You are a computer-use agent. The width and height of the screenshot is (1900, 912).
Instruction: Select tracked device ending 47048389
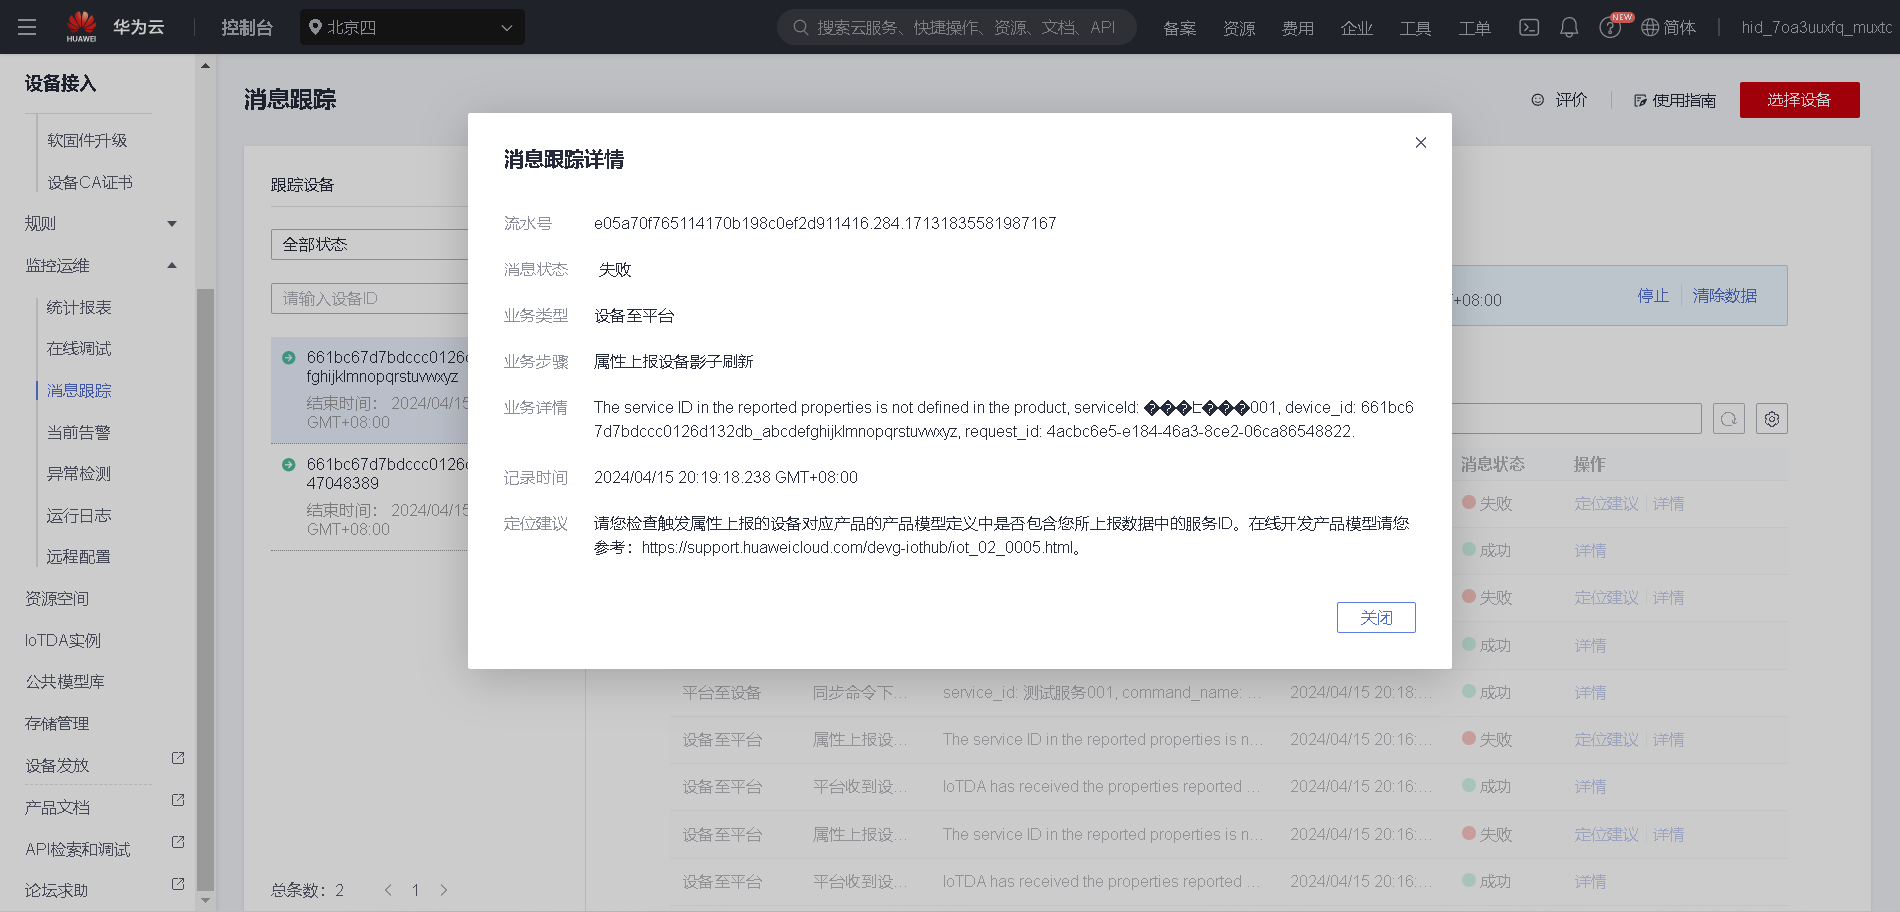tap(370, 496)
